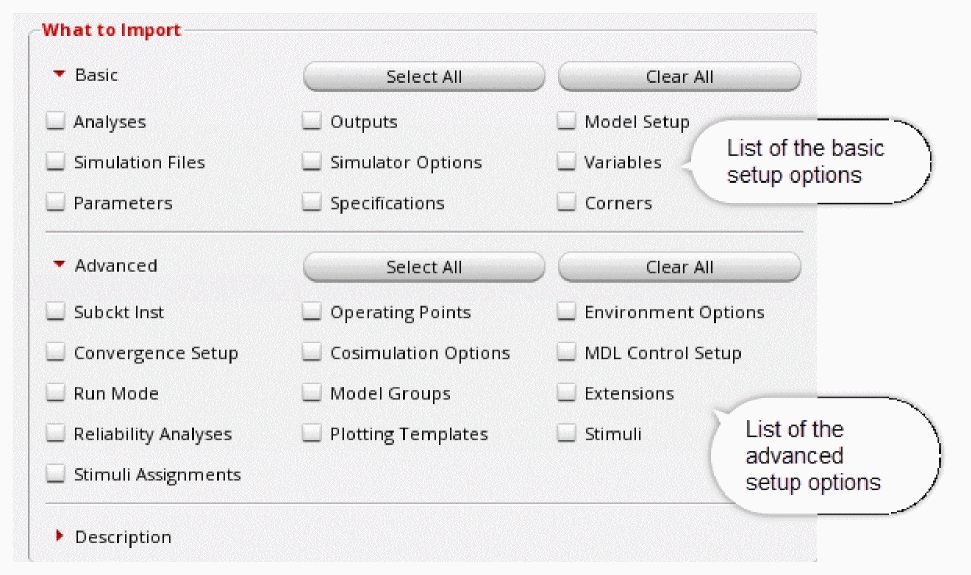Screen dimensions: 971x575
Task: Enable the Stimuli Assignments checkbox
Action: pos(56,475)
